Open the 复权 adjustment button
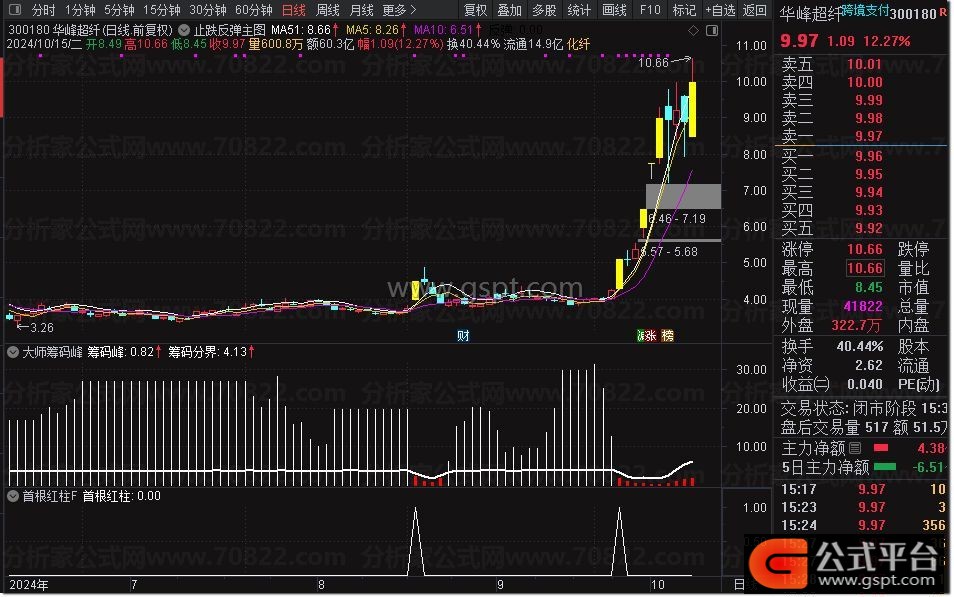 475,10
